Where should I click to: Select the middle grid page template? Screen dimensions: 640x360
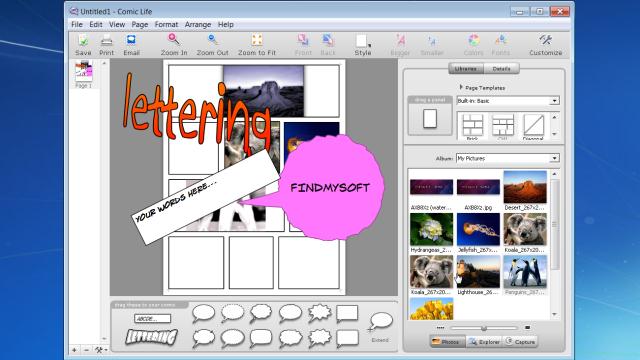pyautogui.click(x=503, y=126)
